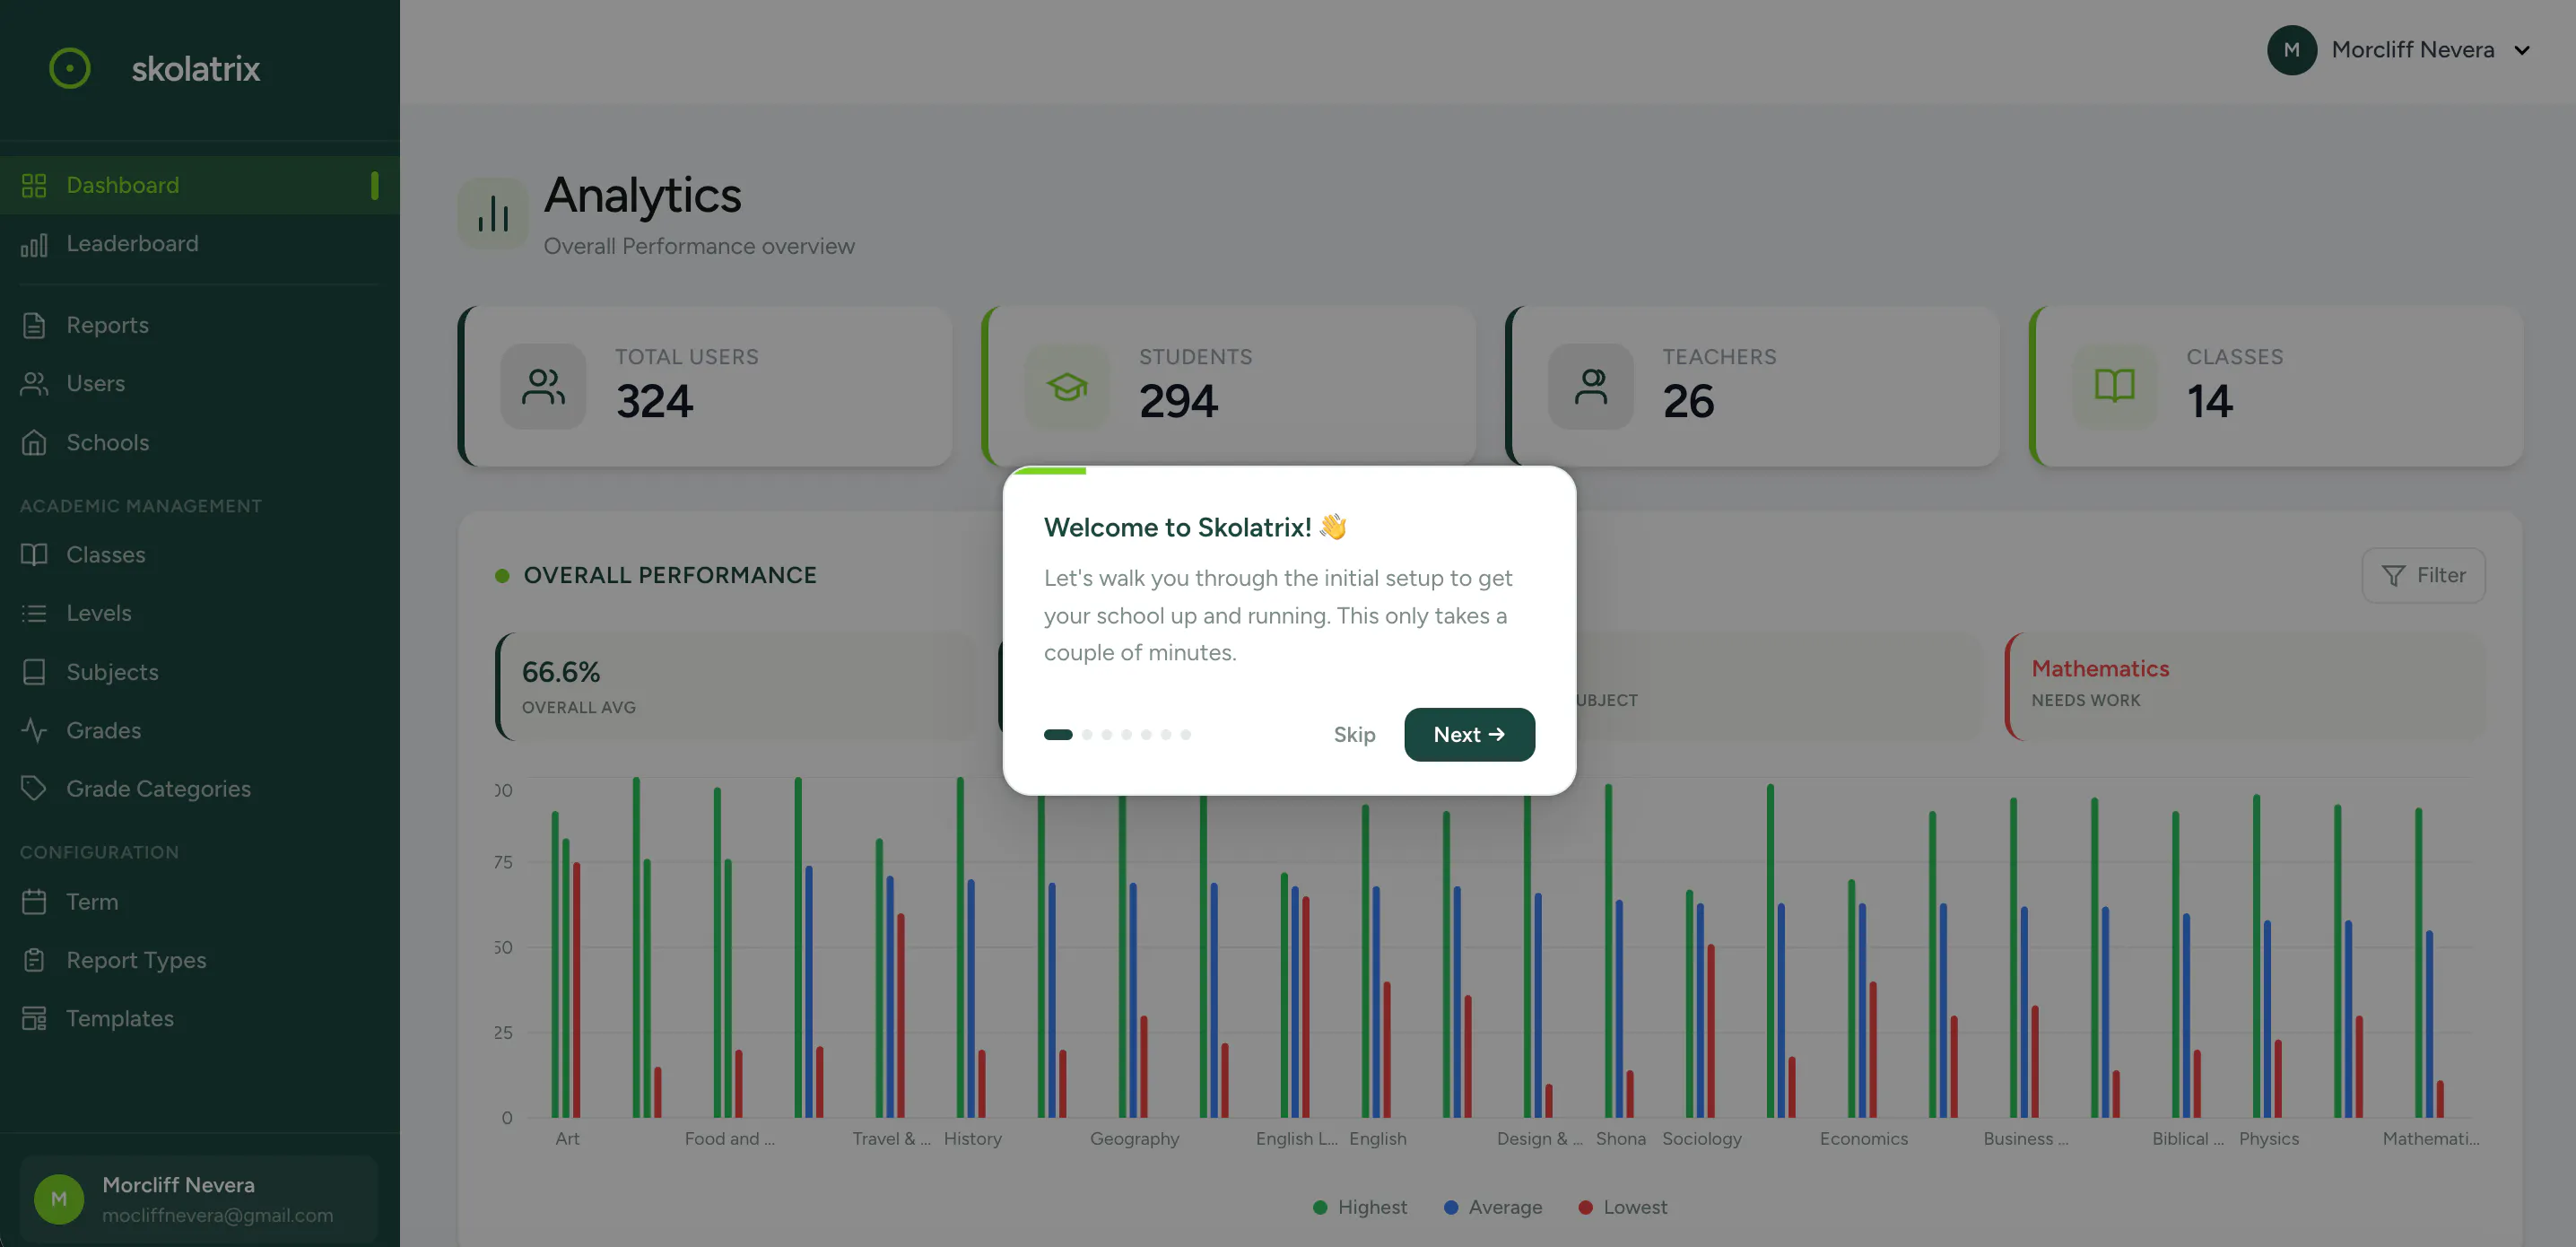Screen dimensions: 2576x1247
Task: Open the Templates sidebar link
Action: pos(200,1018)
